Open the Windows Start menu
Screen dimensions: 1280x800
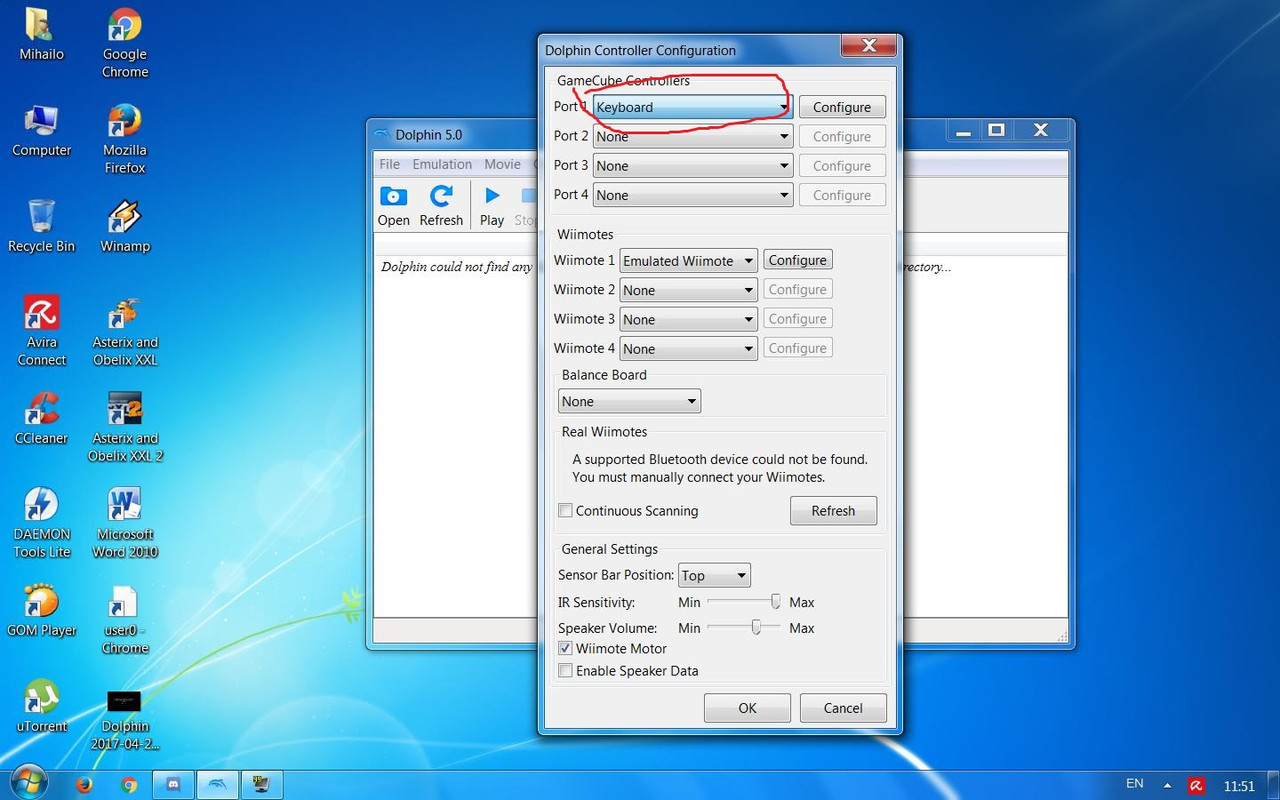point(27,784)
